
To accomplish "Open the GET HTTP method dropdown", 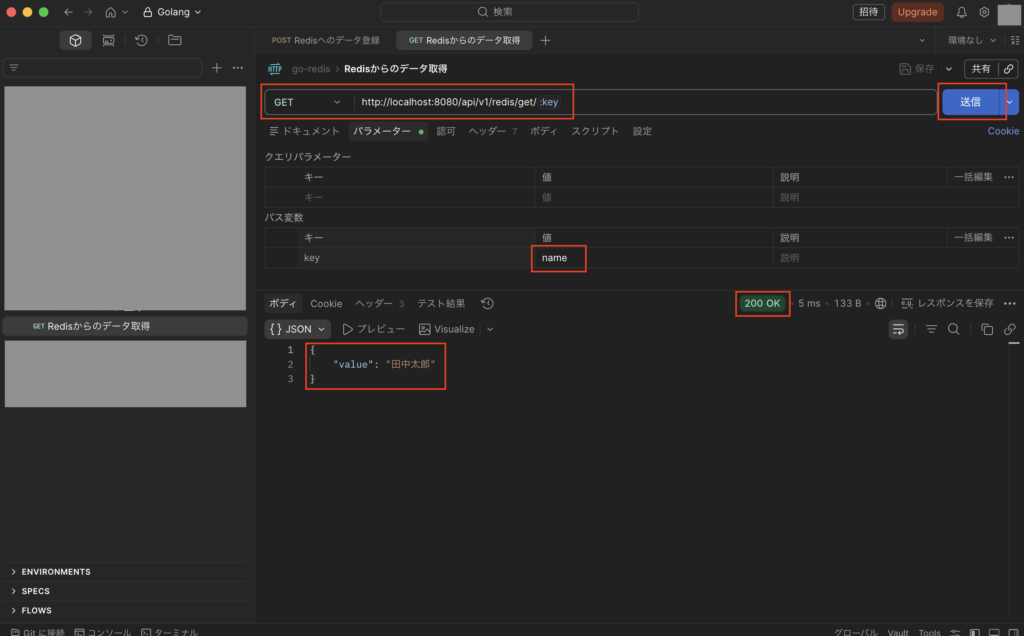I will pos(308,102).
